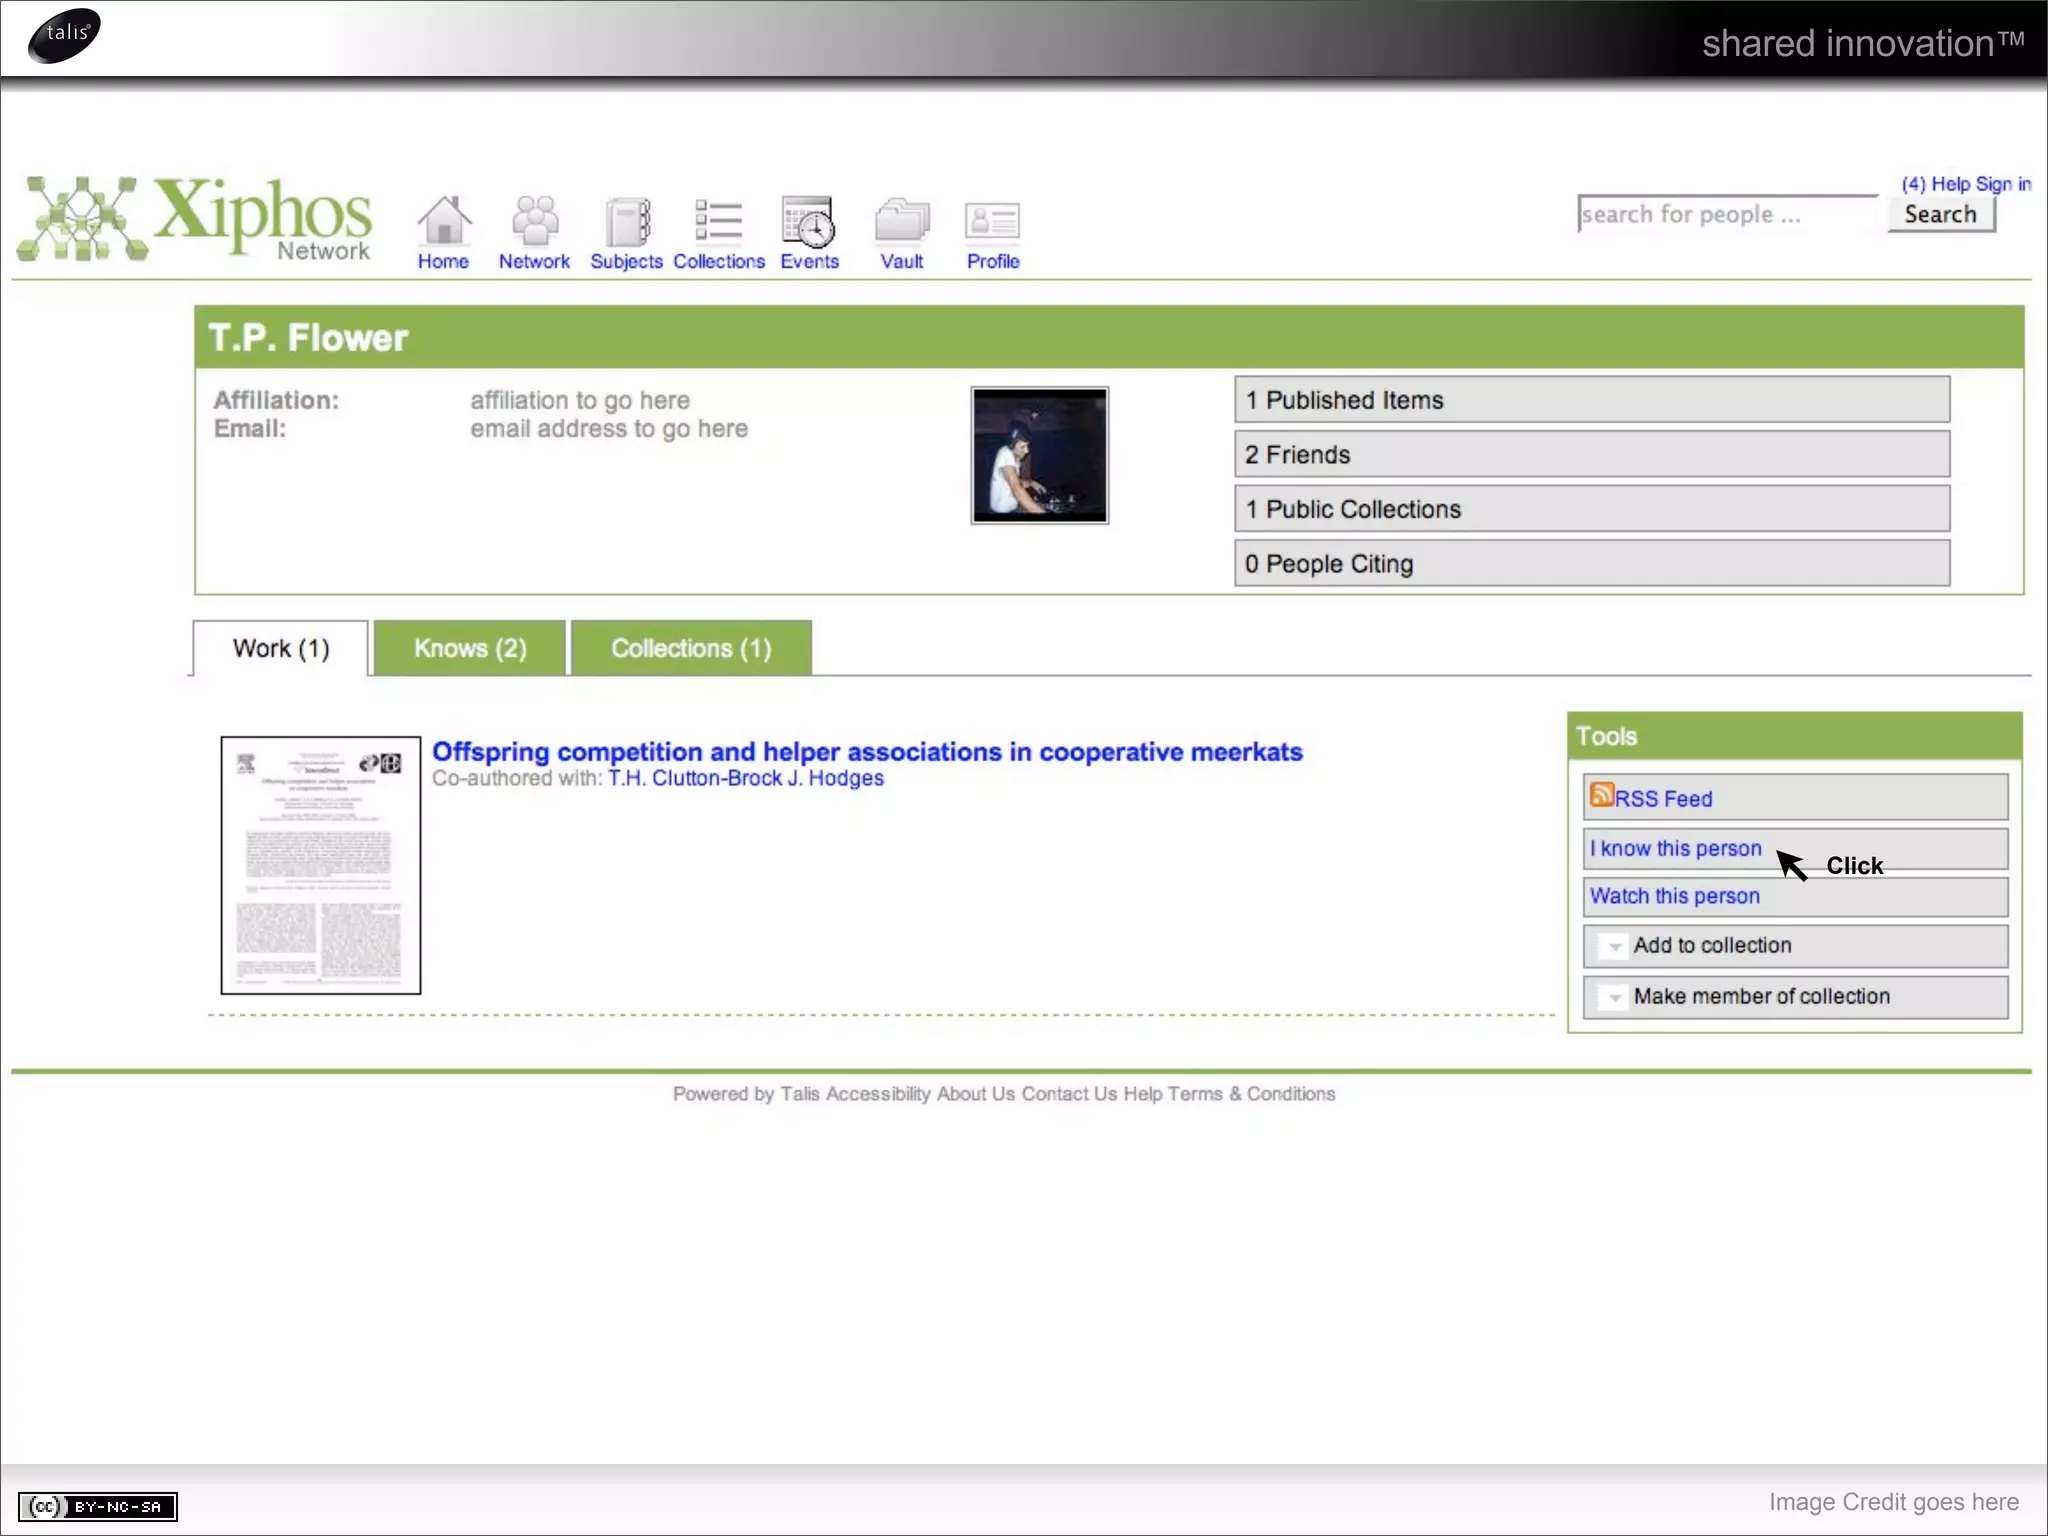Click 0 People Citing box
The width and height of the screenshot is (2048, 1536).
[1592, 564]
